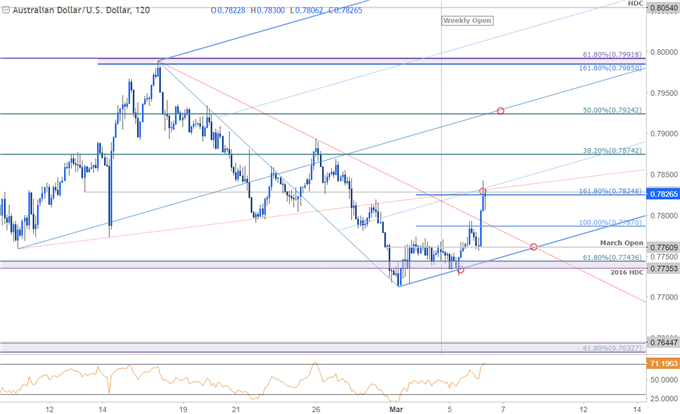Image resolution: width=680 pixels, height=414 pixels.
Task: Click the 161.80%(0.79850) Fibonacci label
Action: [610, 68]
